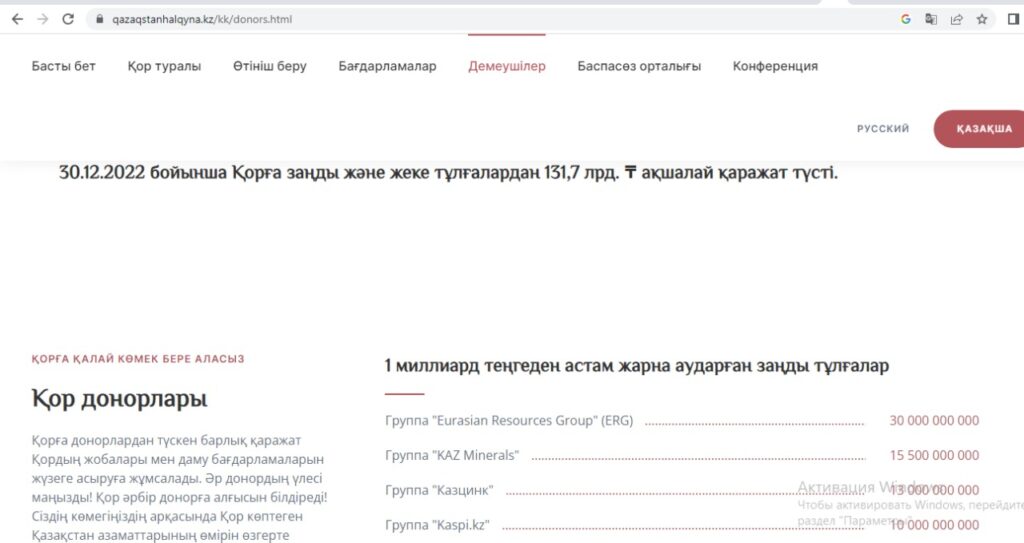
Task: Open the Баспасөз орталығы menu item
Action: point(639,66)
